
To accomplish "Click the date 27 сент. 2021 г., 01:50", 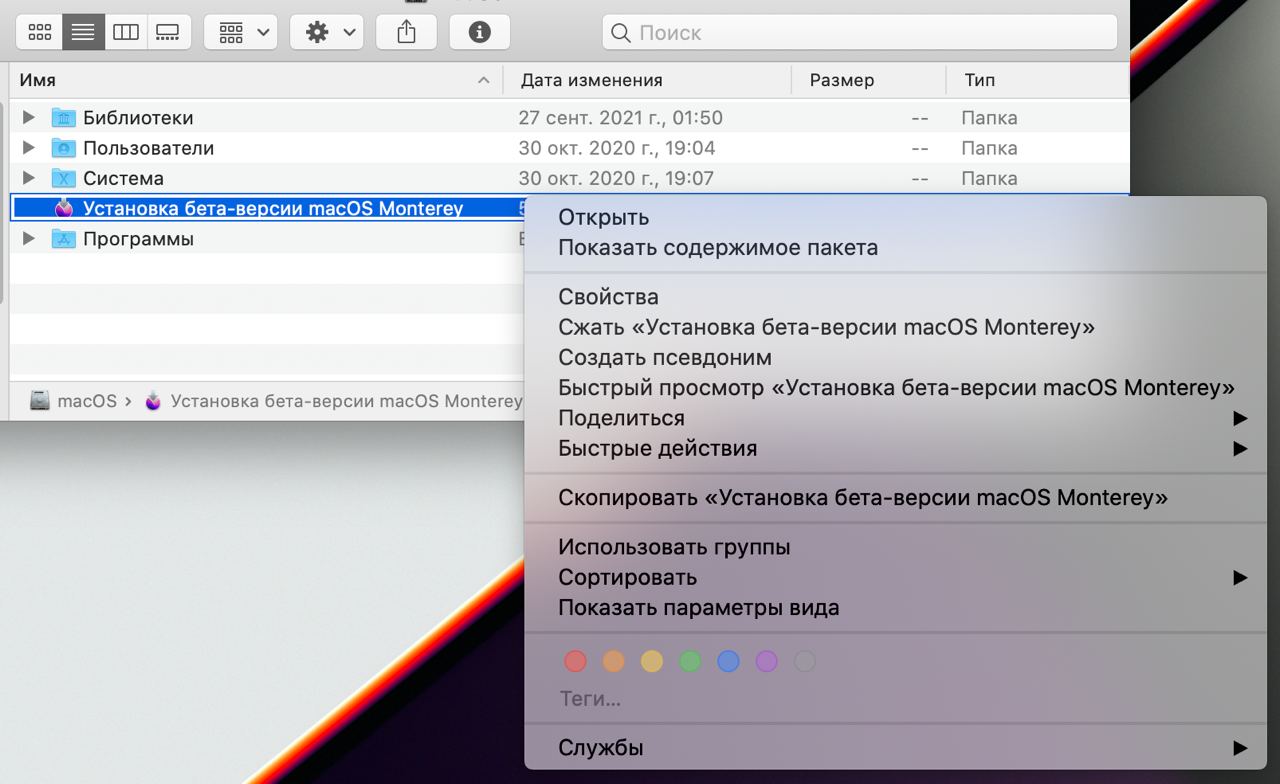I will [620, 118].
